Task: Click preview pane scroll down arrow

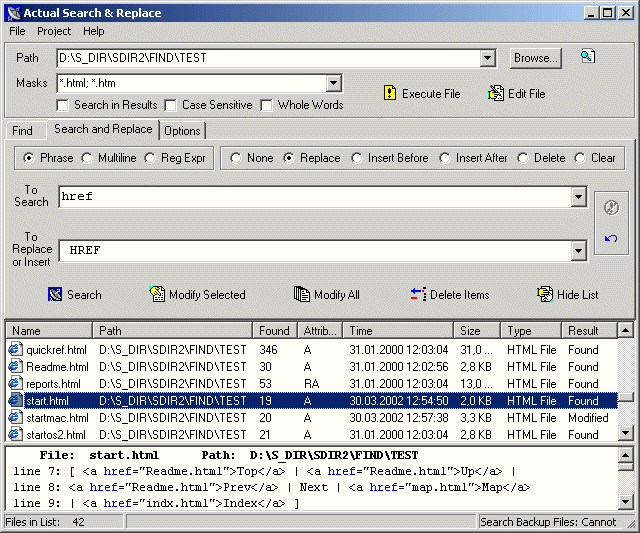Action: [x=626, y=502]
